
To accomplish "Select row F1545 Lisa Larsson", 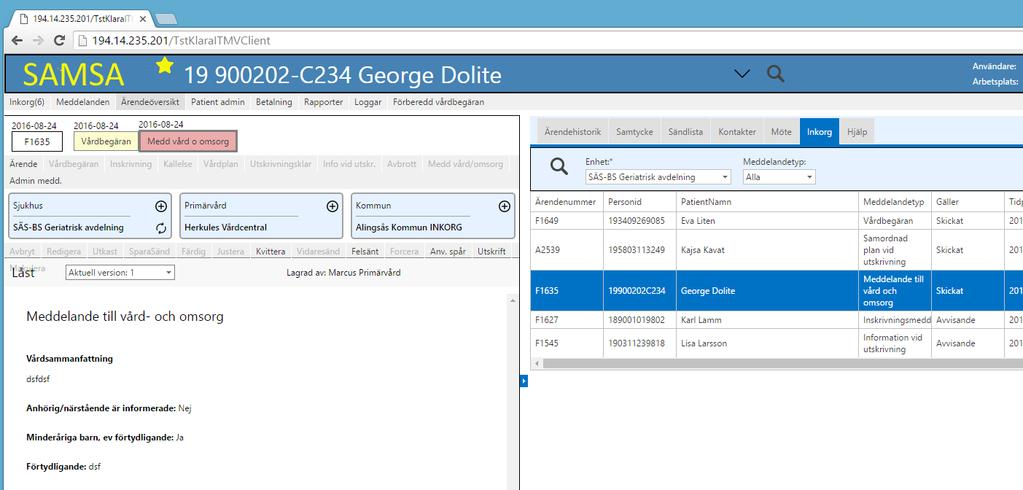I will pyautogui.click(x=776, y=343).
